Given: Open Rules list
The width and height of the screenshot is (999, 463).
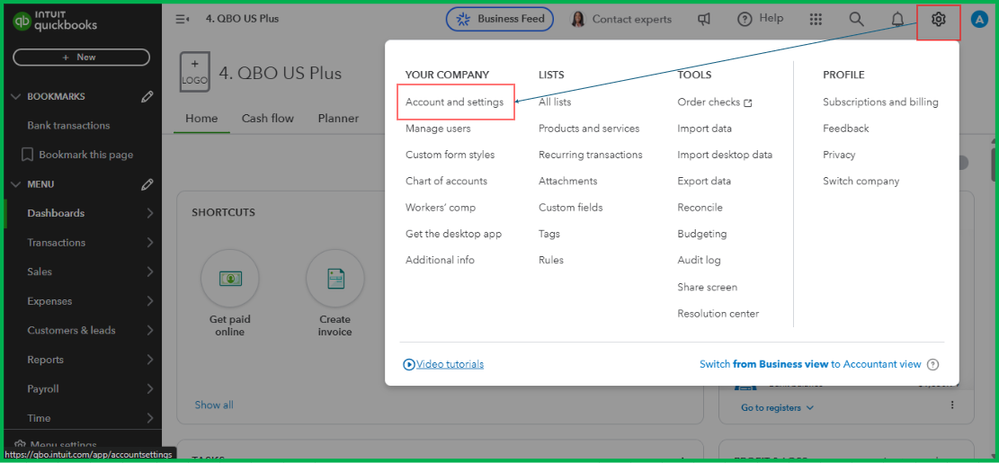Looking at the screenshot, I should coord(550,260).
